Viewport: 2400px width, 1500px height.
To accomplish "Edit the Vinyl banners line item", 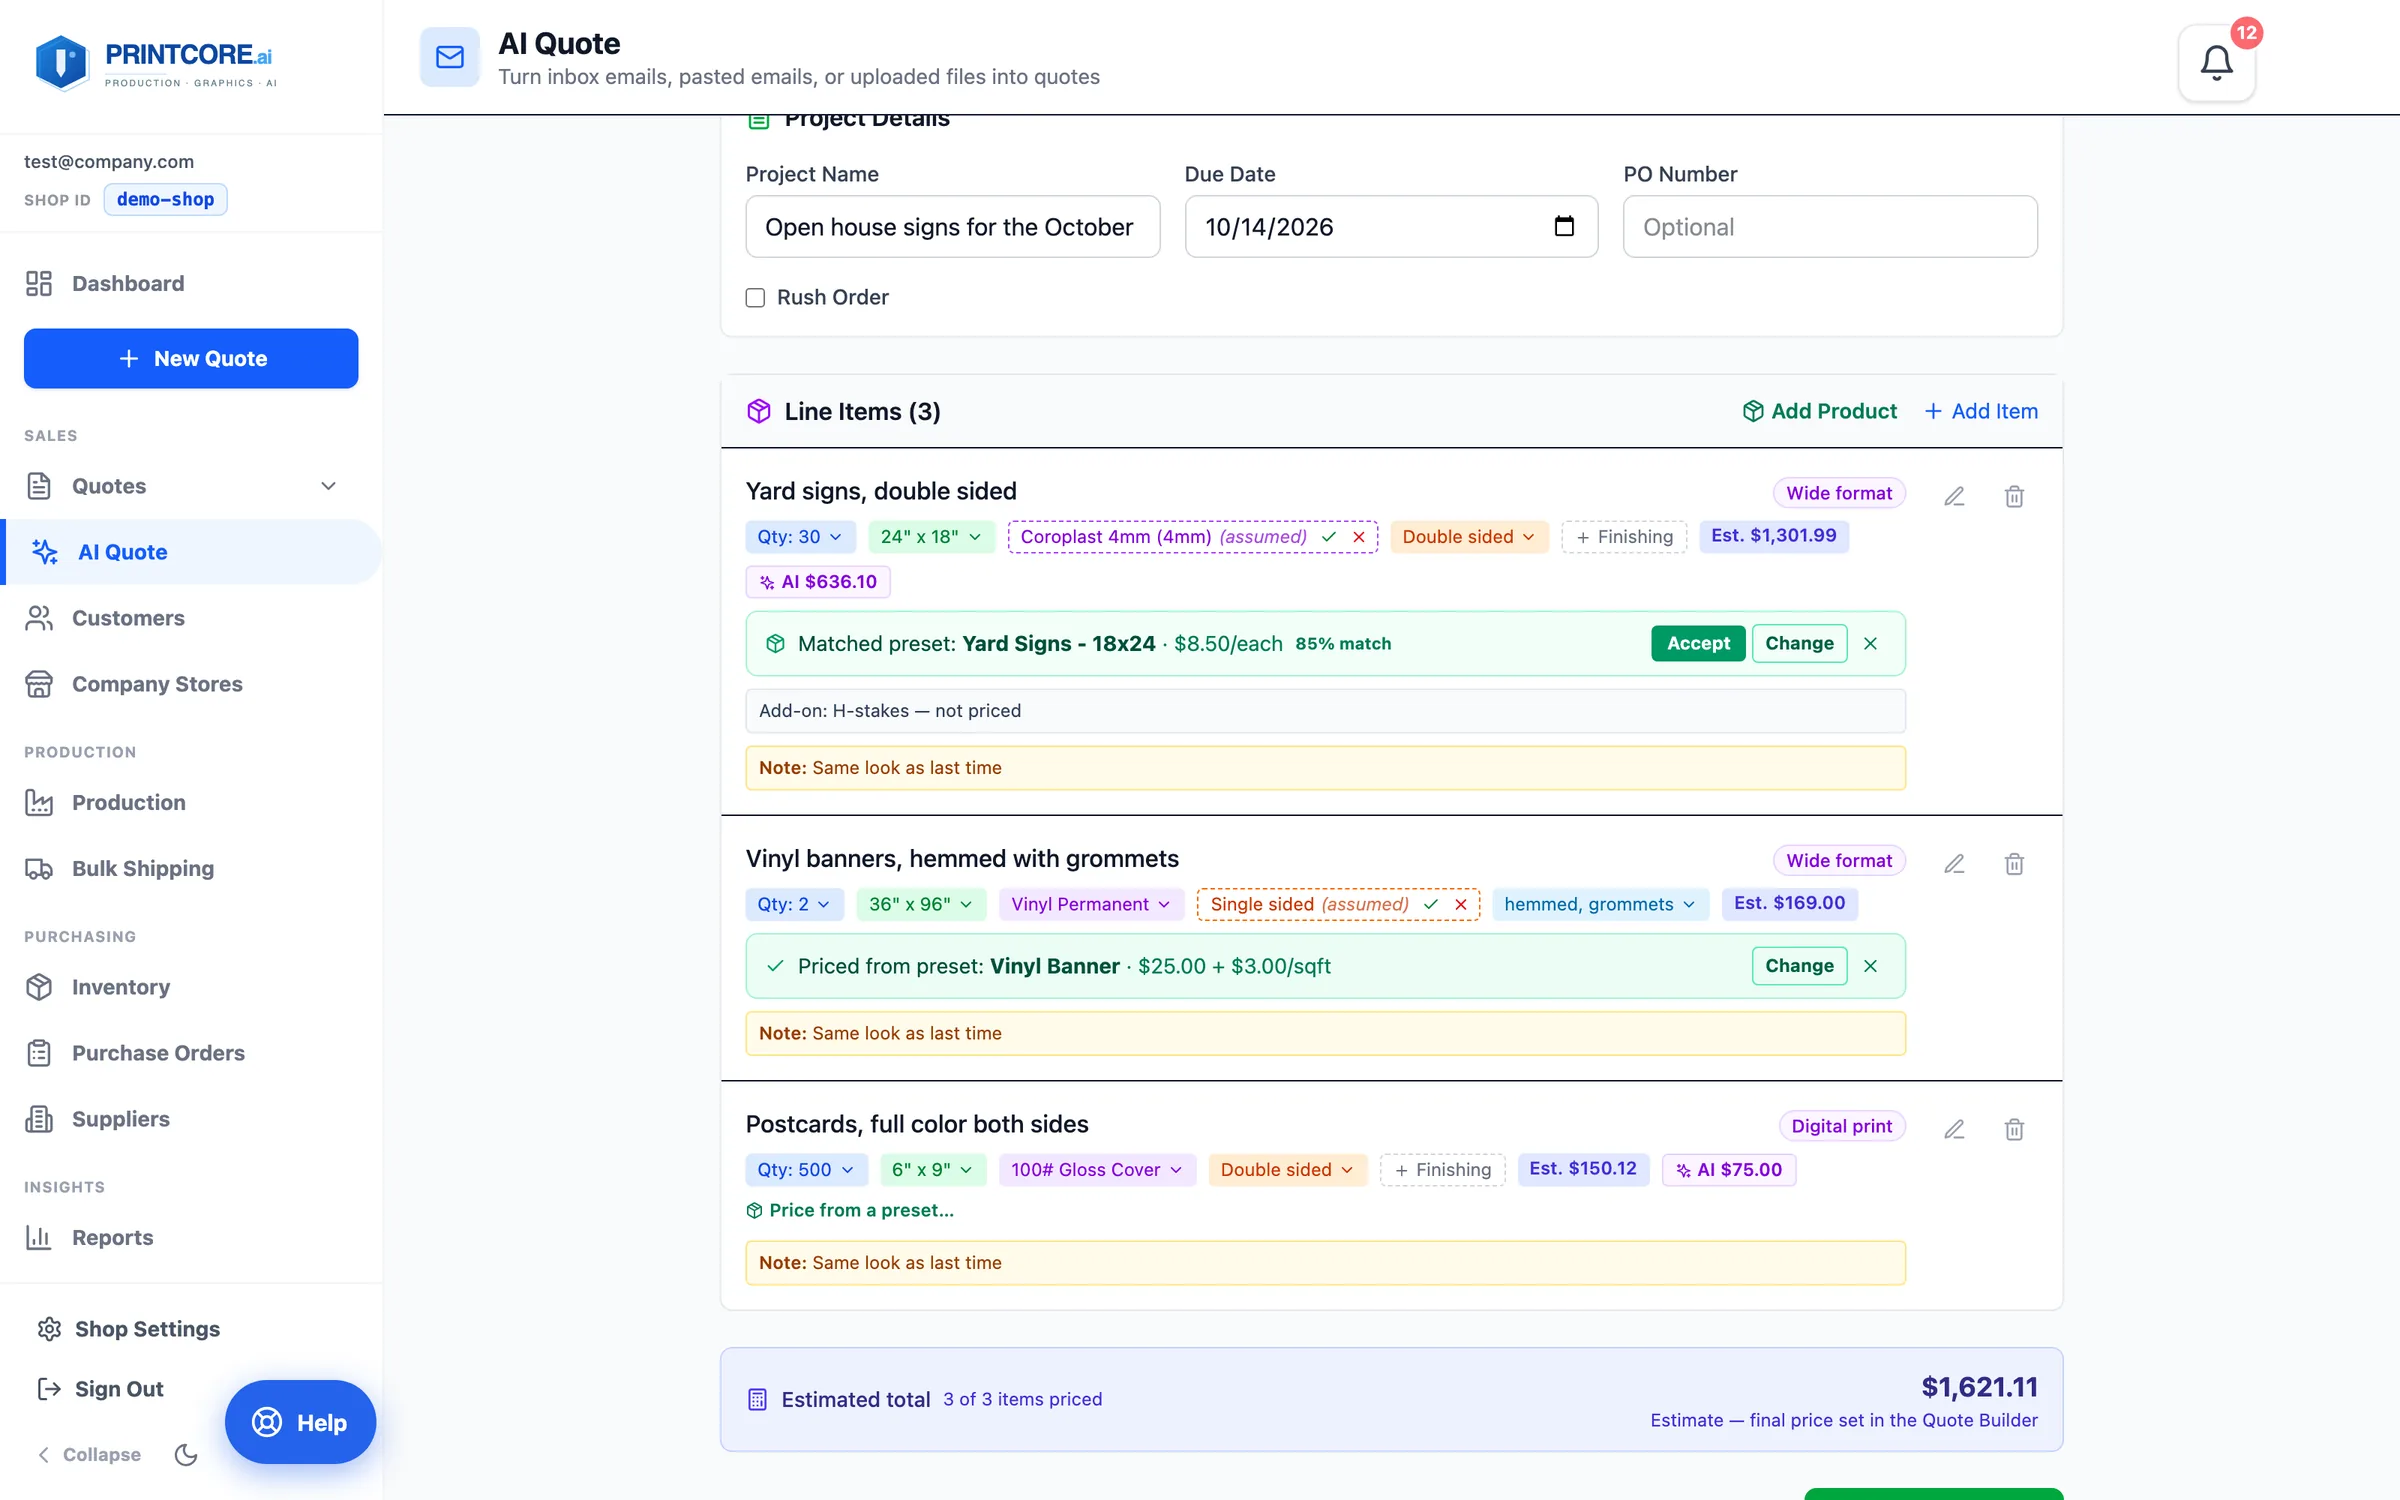I will [1954, 864].
